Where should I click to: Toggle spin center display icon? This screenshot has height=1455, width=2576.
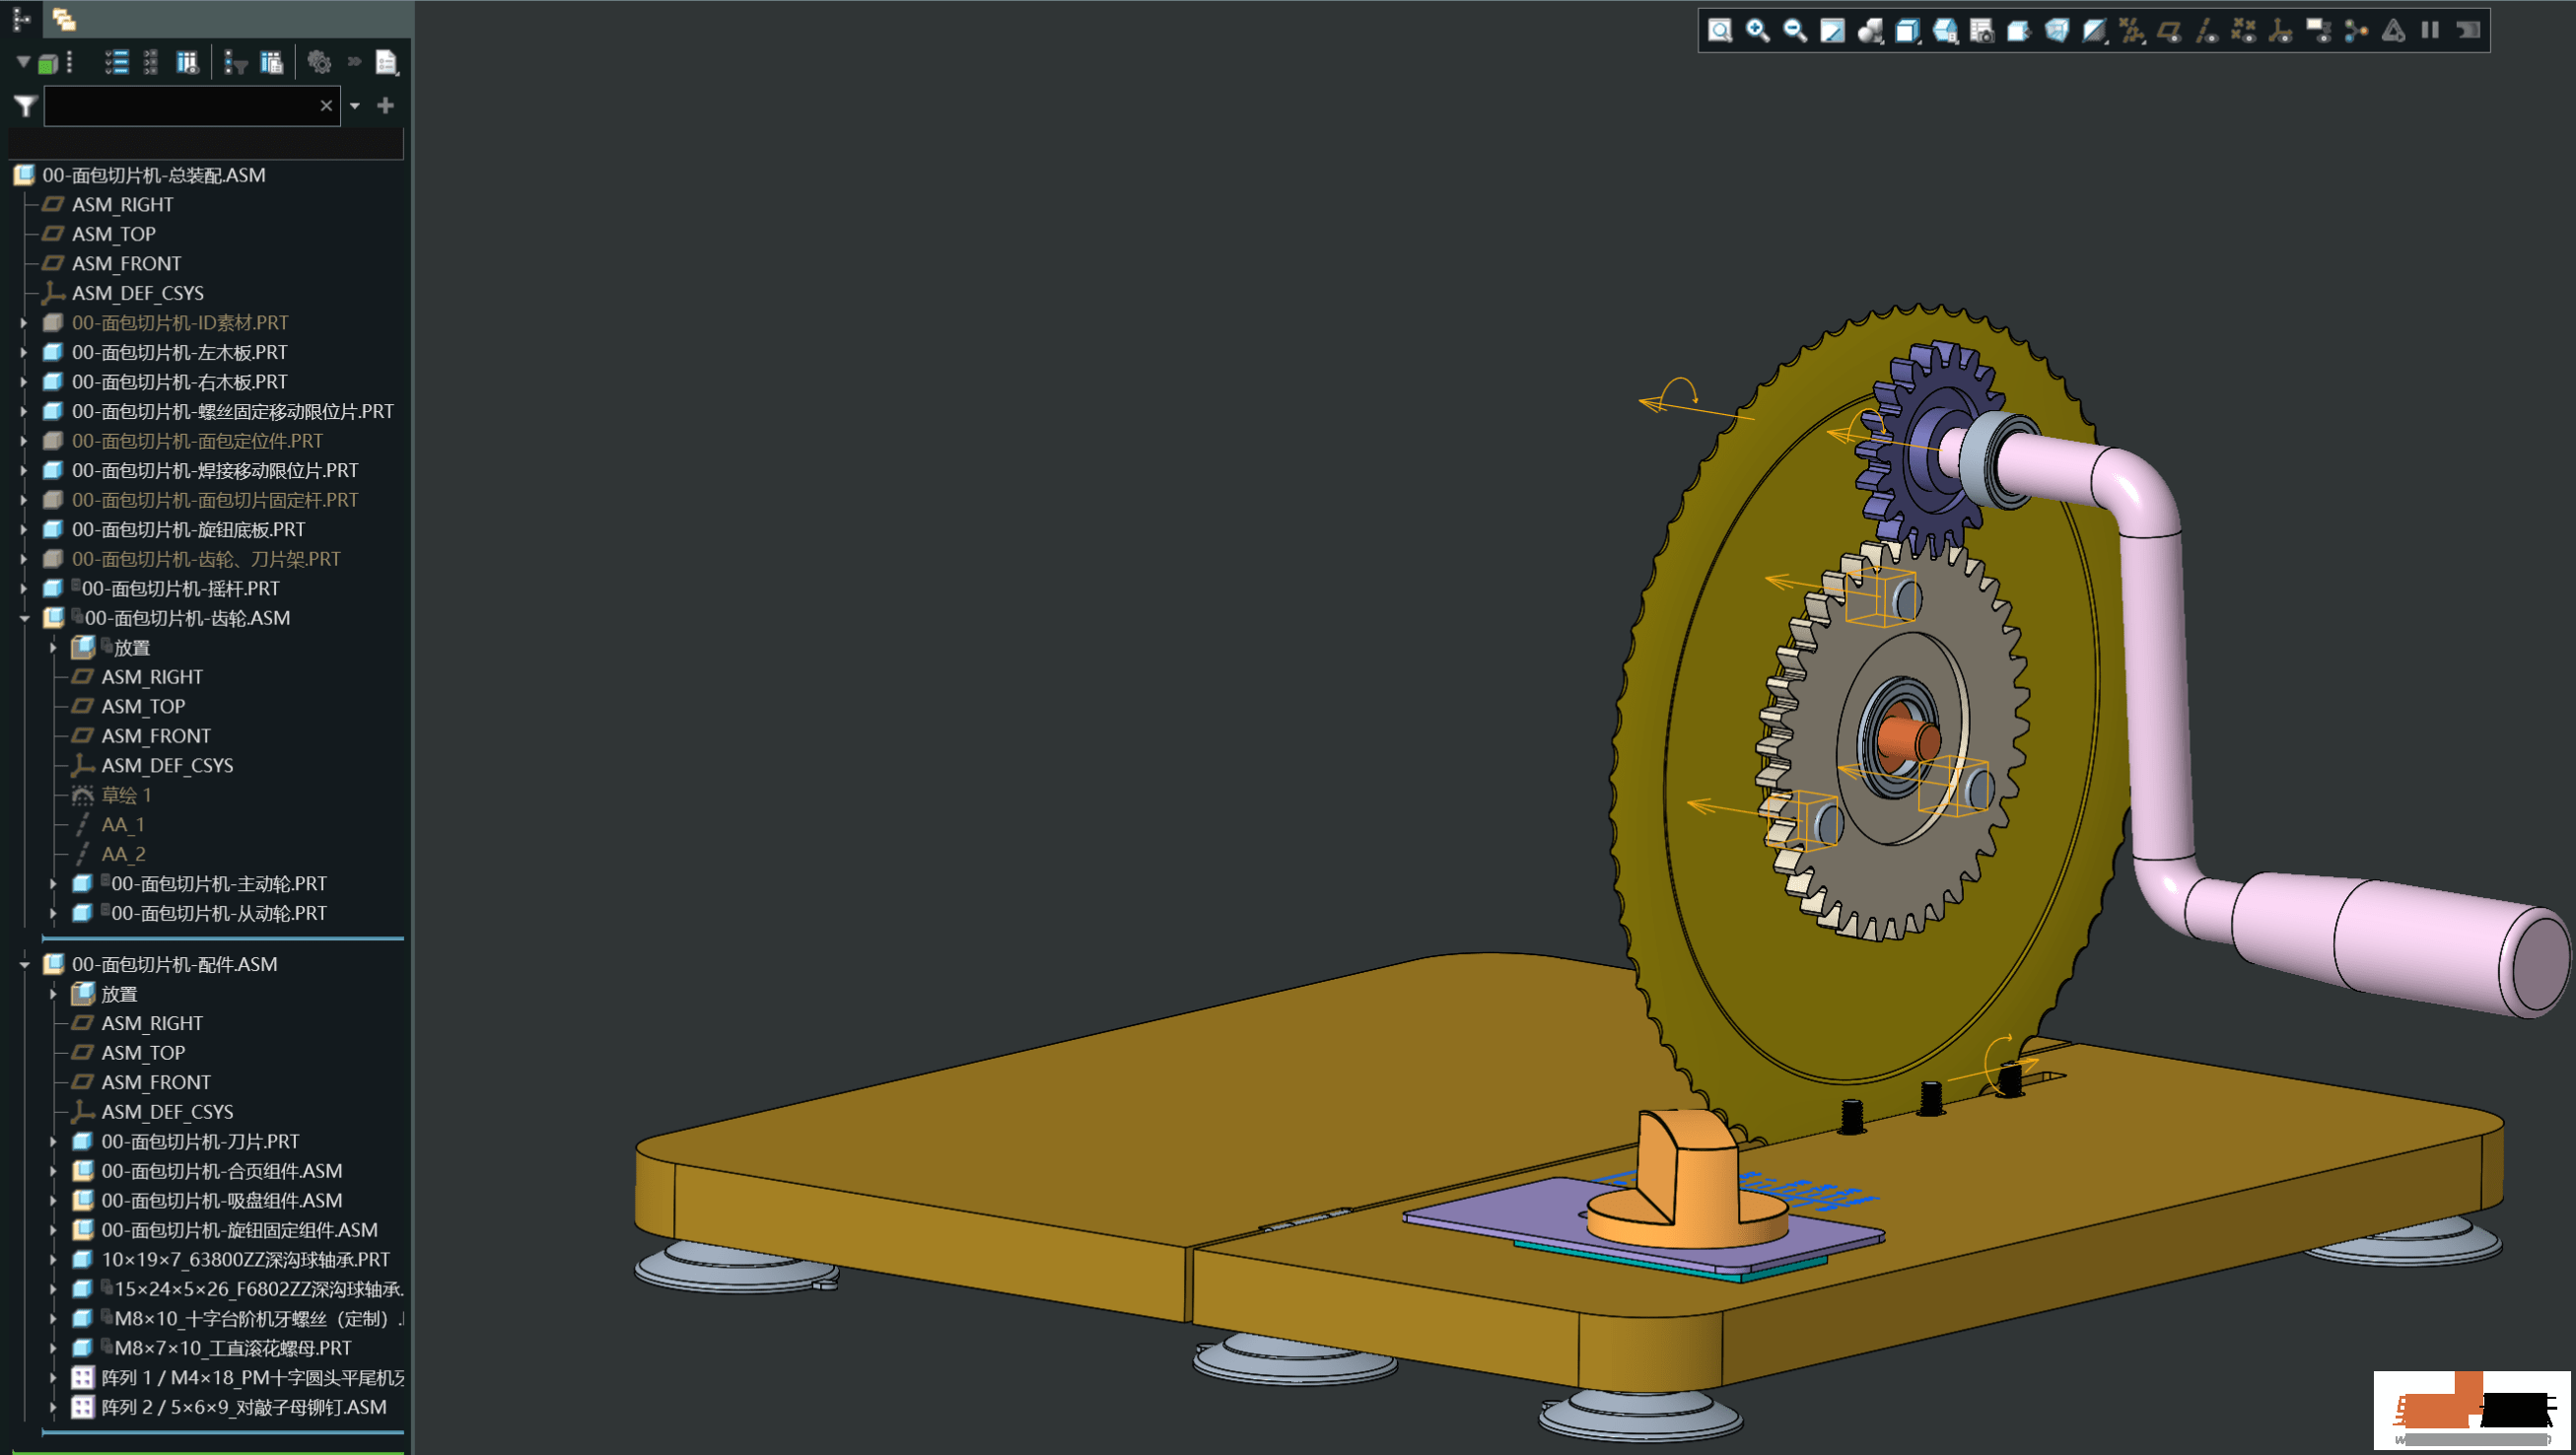pos(2356,31)
